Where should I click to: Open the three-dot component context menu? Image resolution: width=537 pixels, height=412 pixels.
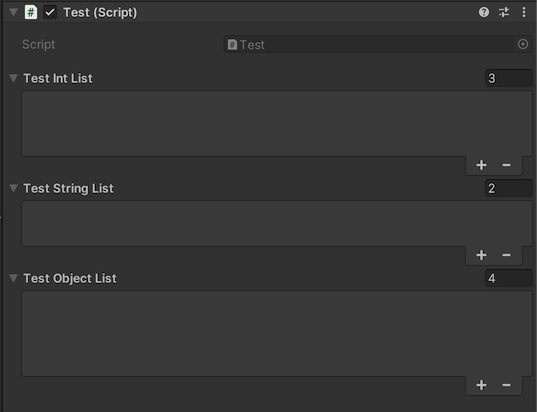524,12
